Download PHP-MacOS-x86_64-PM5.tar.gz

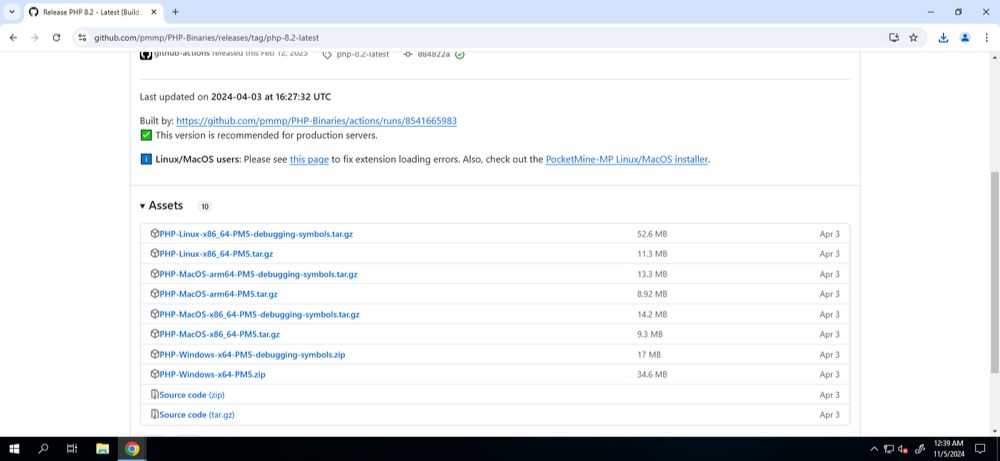tap(219, 334)
